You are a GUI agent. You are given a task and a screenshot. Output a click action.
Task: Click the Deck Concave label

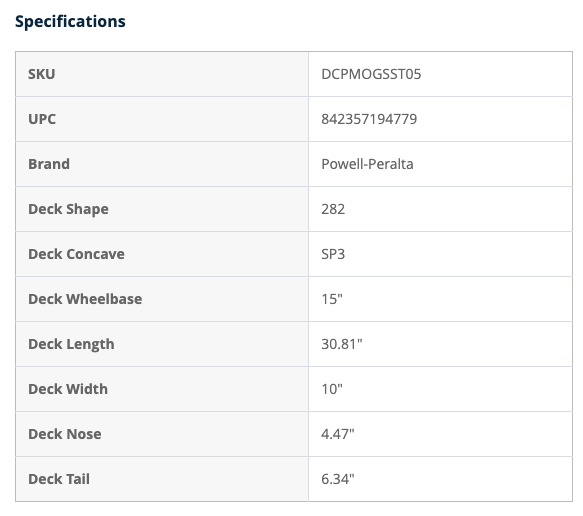[77, 254]
